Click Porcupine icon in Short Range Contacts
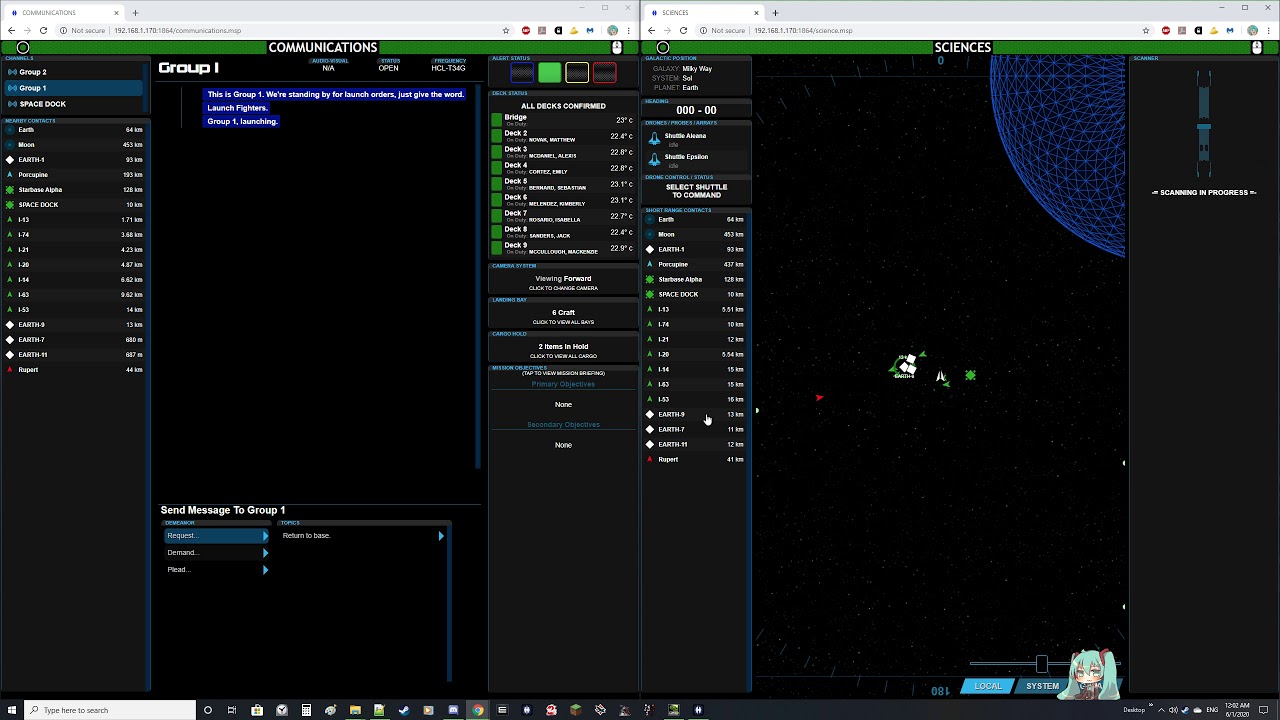The width and height of the screenshot is (1280, 720). 650,265
